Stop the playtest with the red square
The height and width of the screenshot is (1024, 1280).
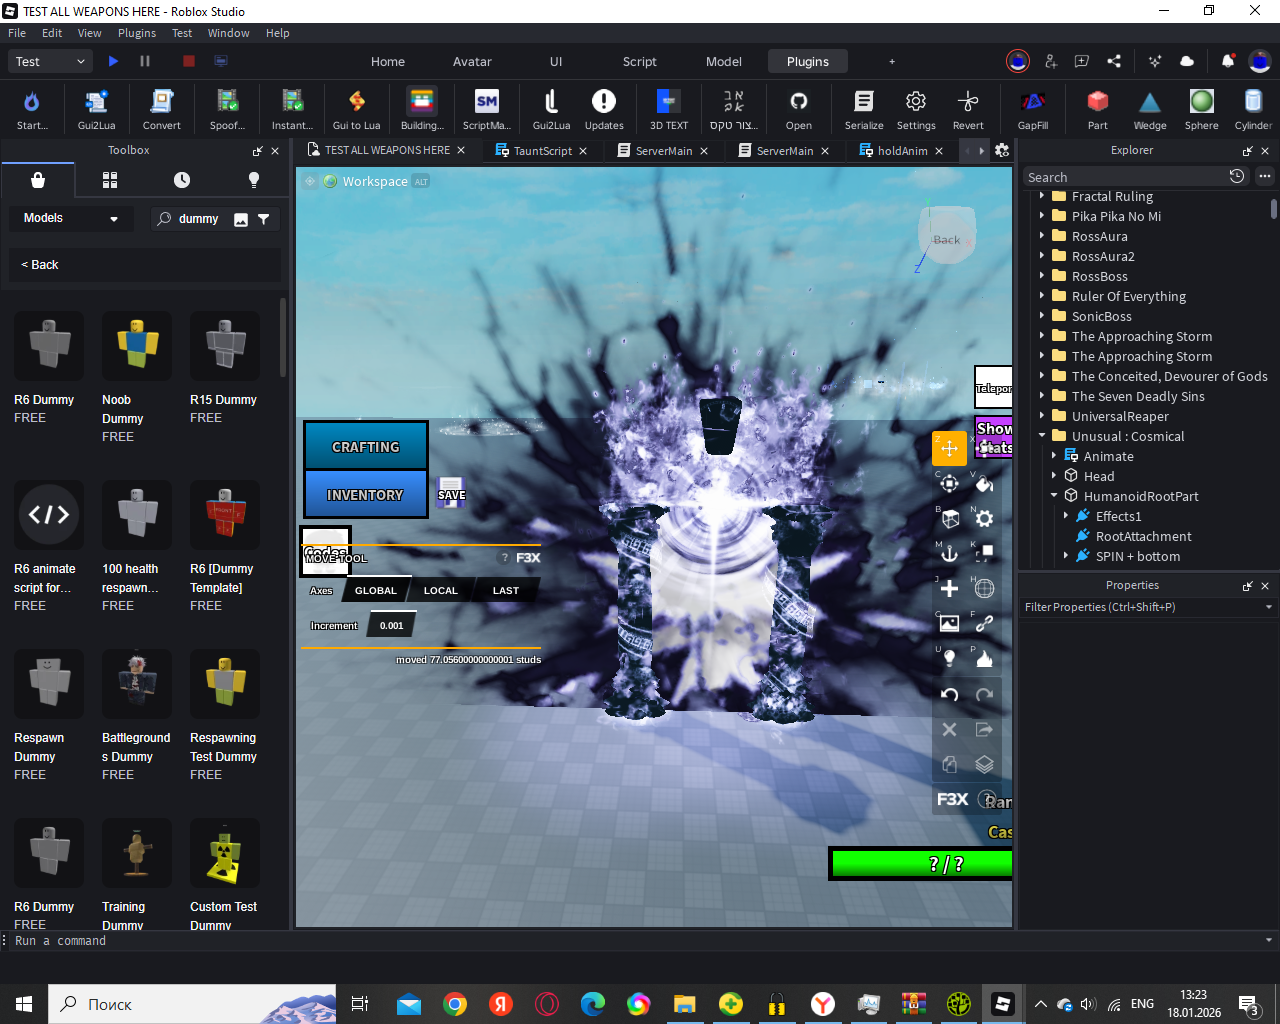pos(188,61)
